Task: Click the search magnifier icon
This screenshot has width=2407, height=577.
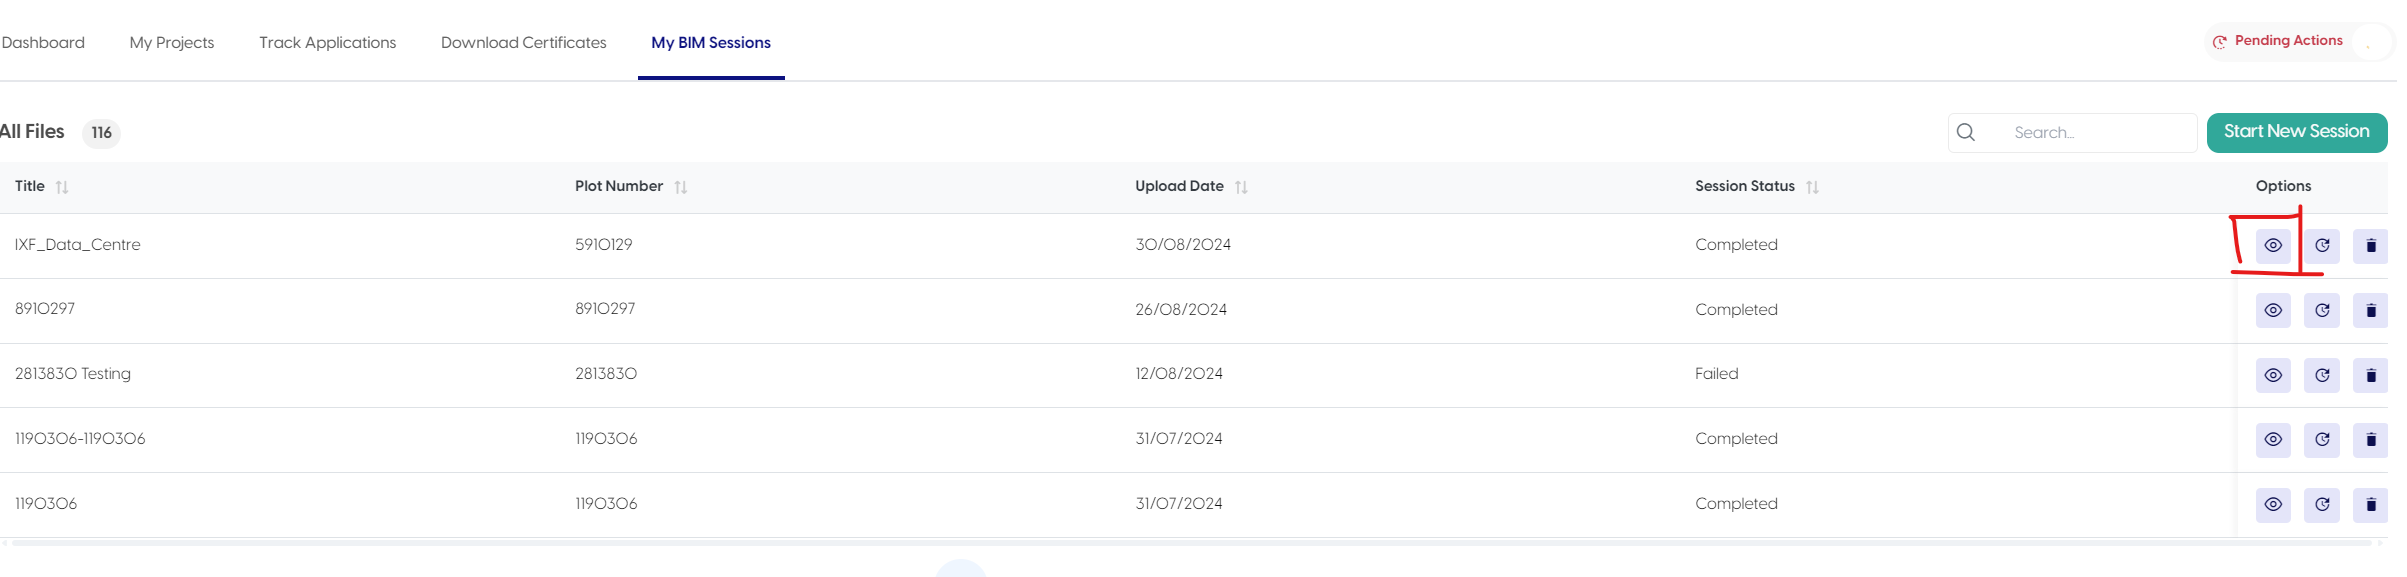Action: coord(1965,133)
